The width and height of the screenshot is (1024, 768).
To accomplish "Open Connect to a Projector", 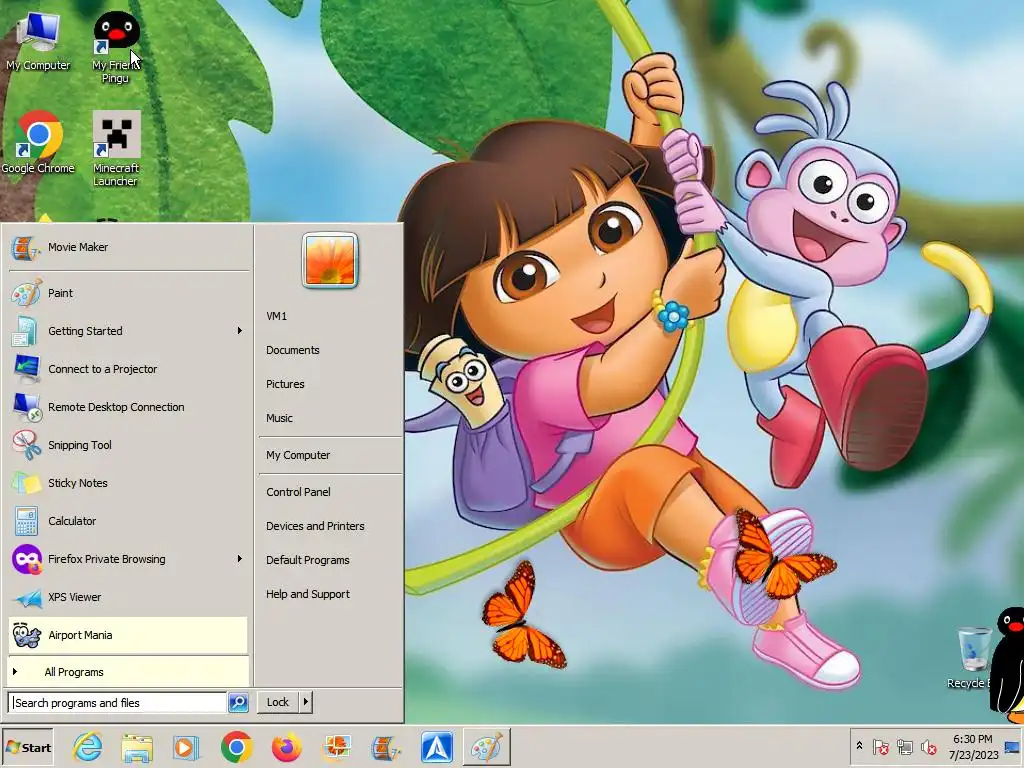I will (x=128, y=369).
